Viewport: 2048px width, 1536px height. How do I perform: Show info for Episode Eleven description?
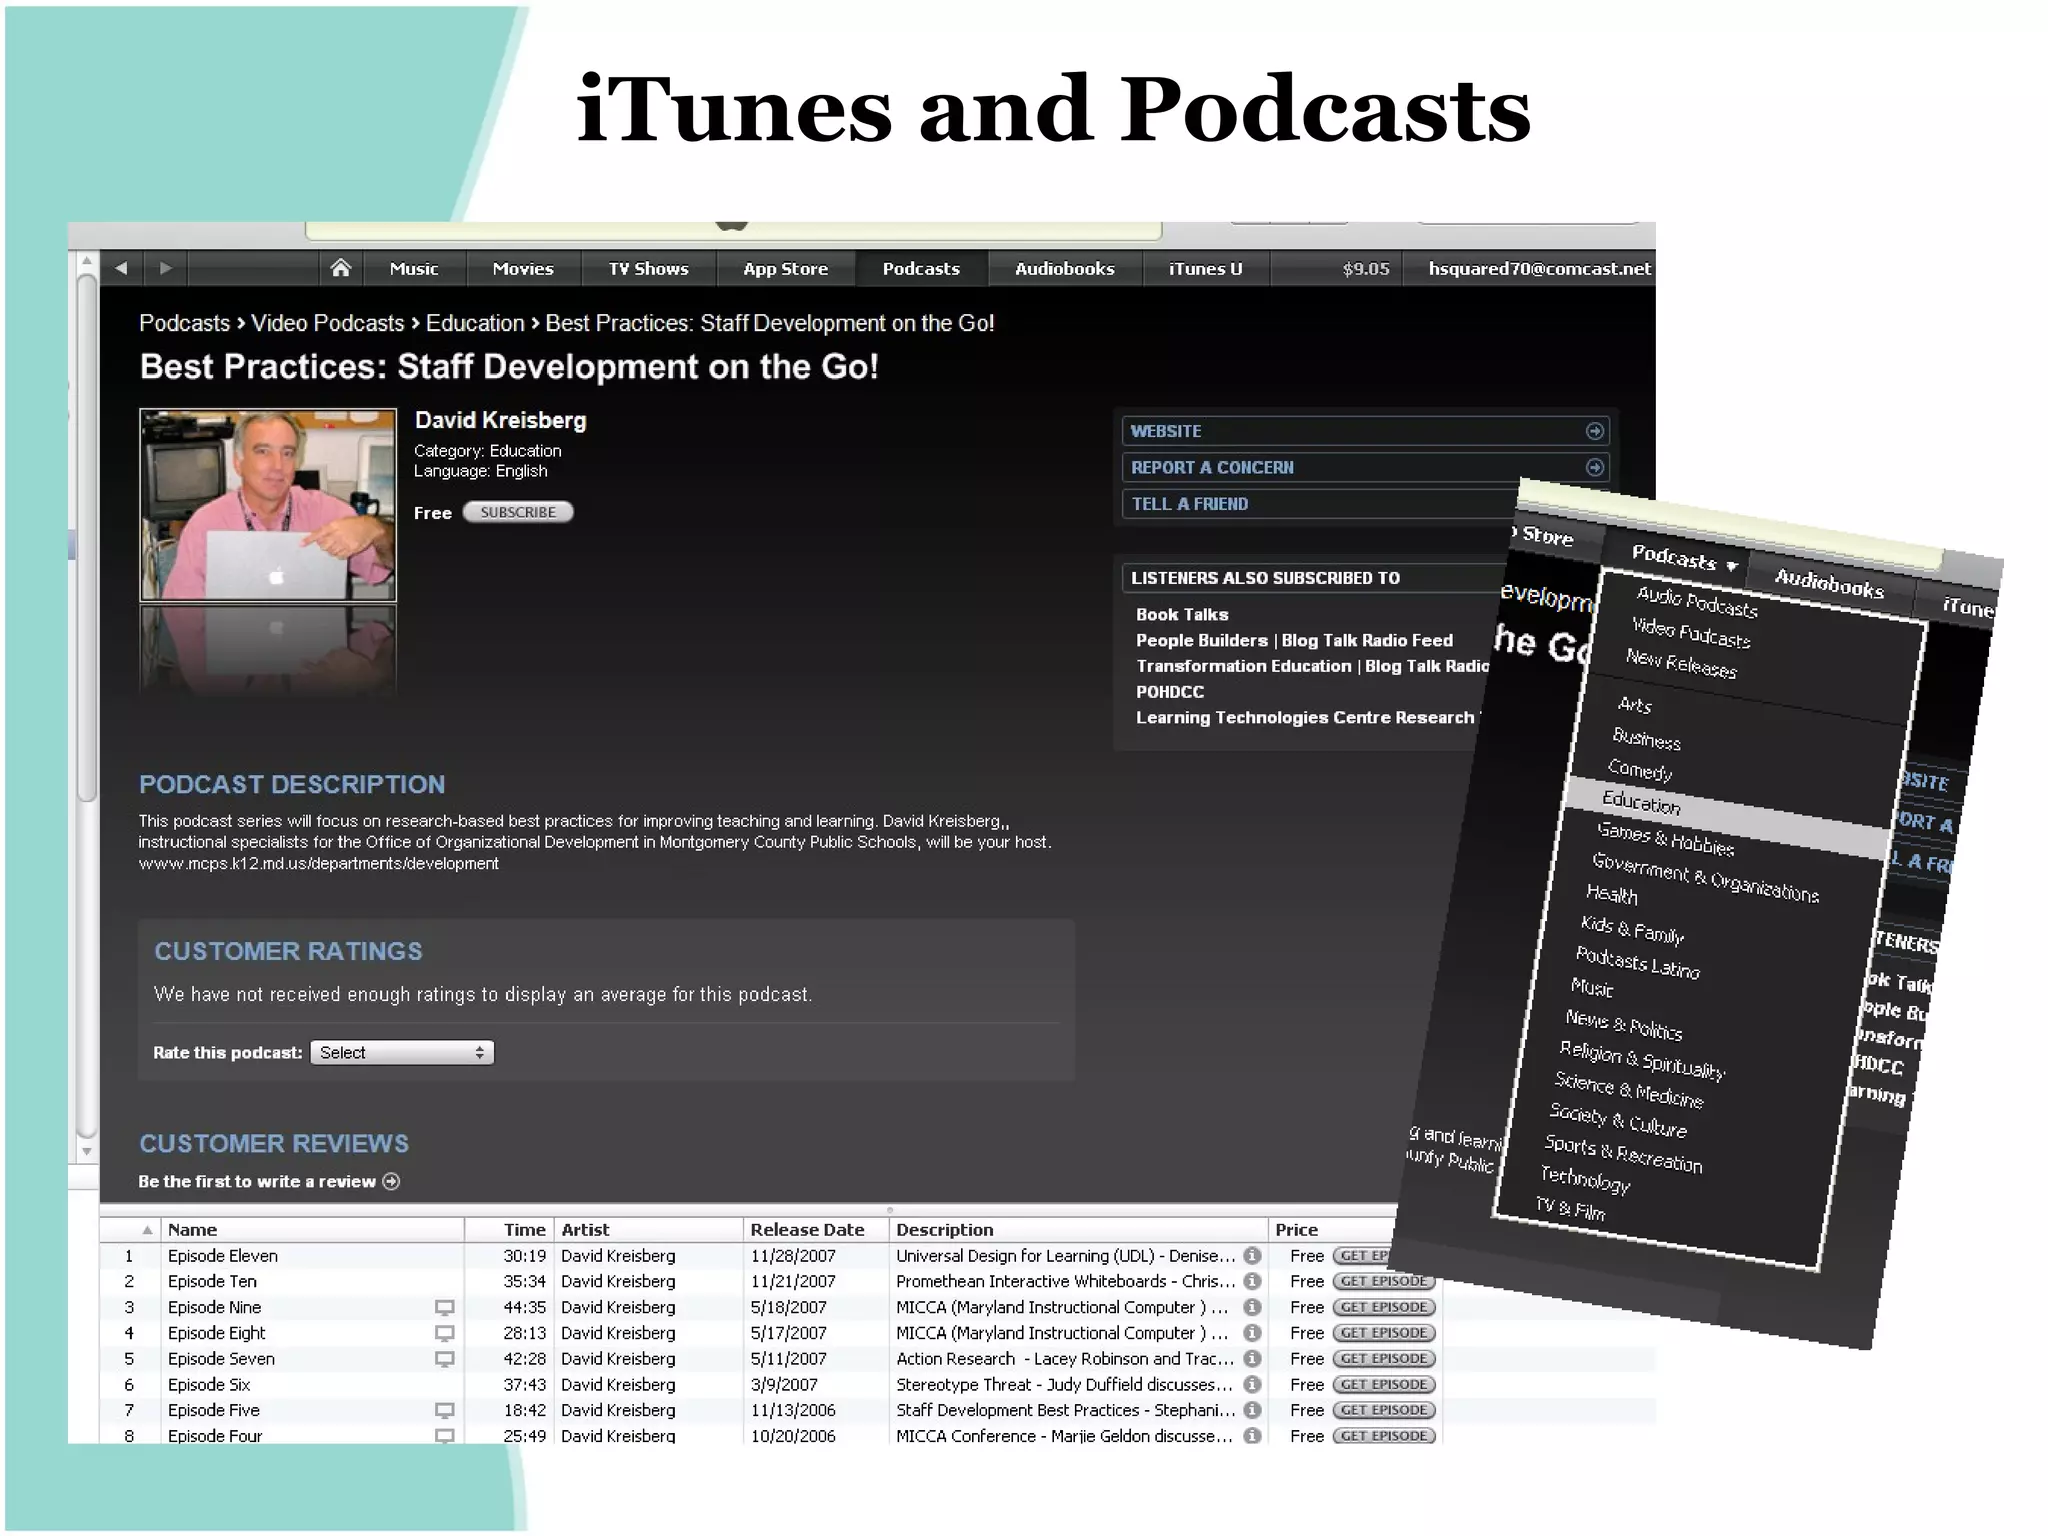click(x=1252, y=1255)
